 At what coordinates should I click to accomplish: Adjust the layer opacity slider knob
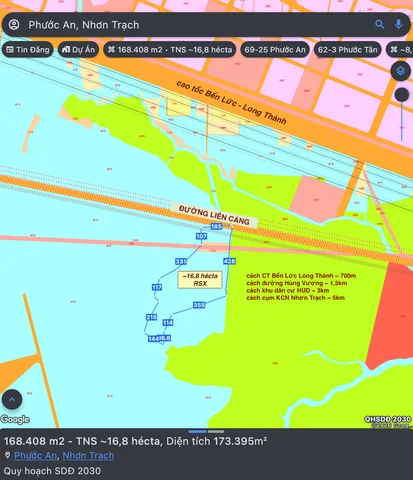coord(402,95)
